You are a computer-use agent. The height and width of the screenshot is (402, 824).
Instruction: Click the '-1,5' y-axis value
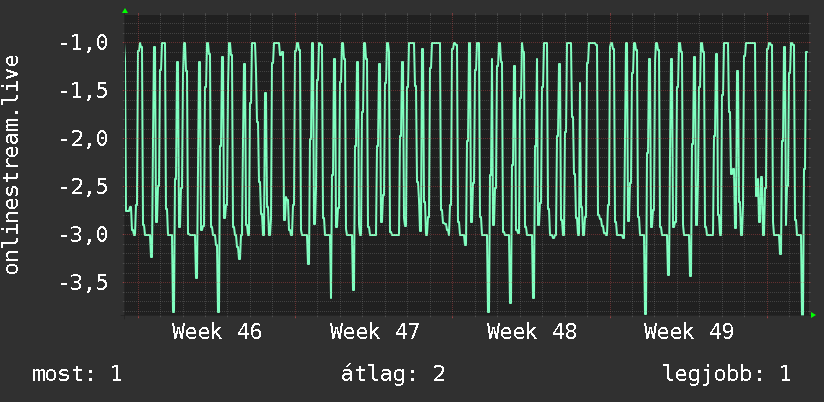click(84, 91)
